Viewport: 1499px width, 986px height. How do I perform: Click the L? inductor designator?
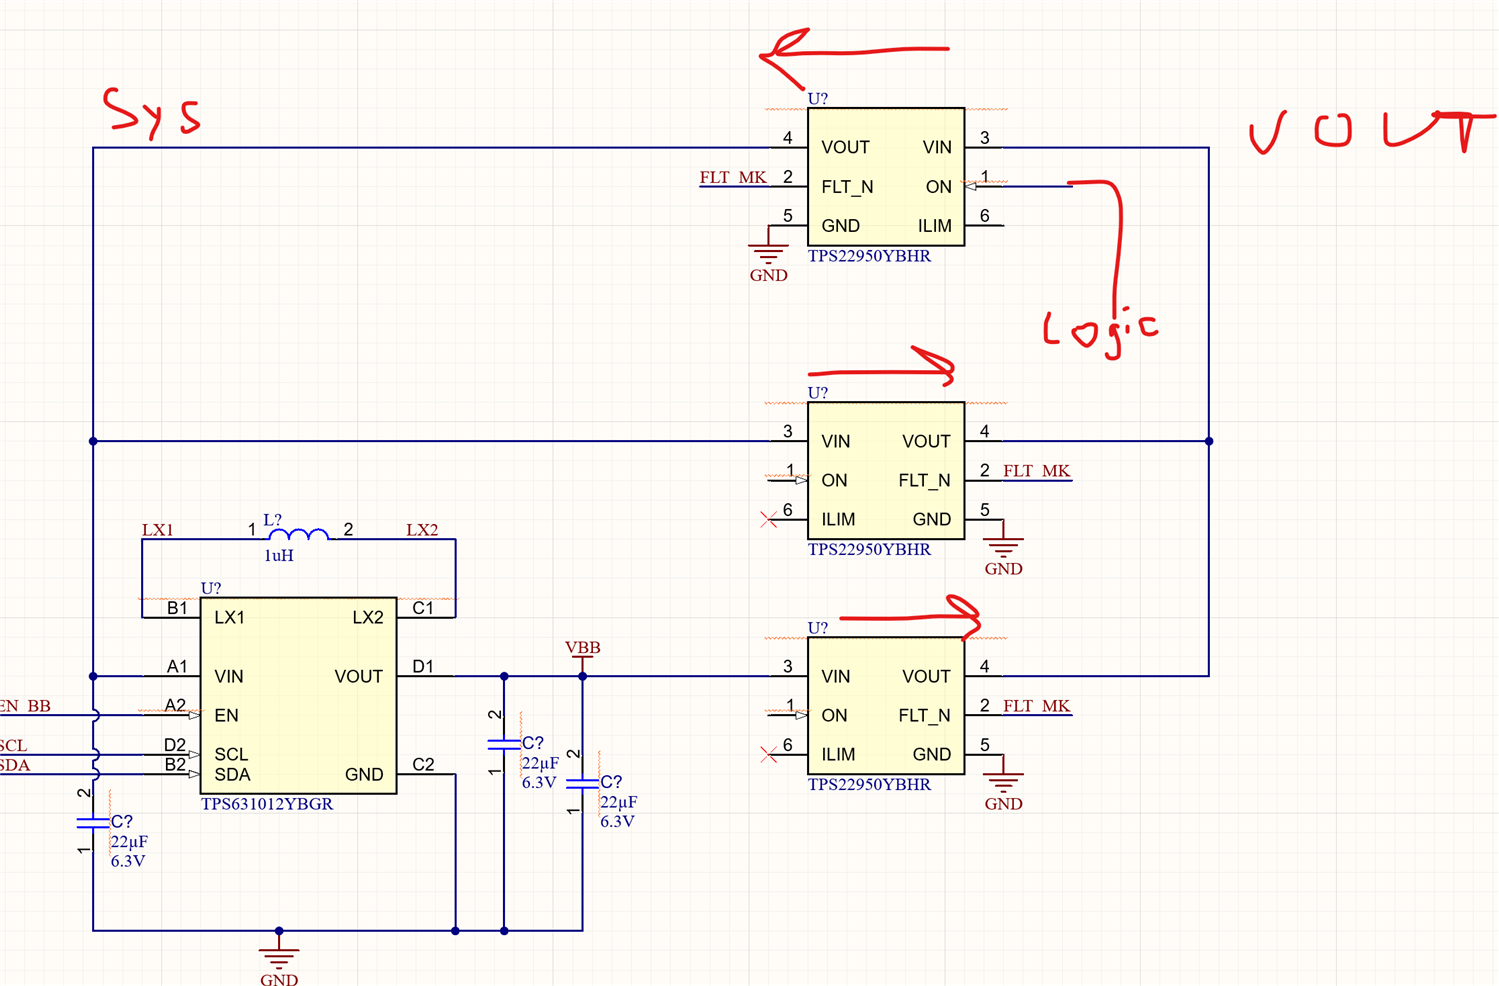point(272,520)
